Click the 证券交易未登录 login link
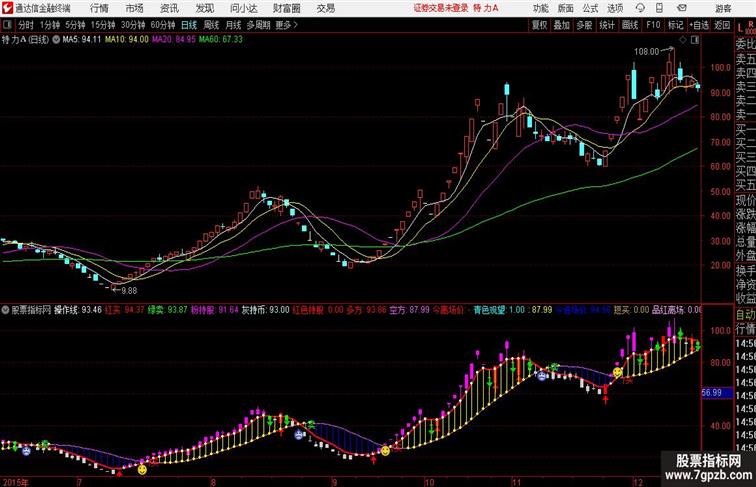 pos(441,8)
